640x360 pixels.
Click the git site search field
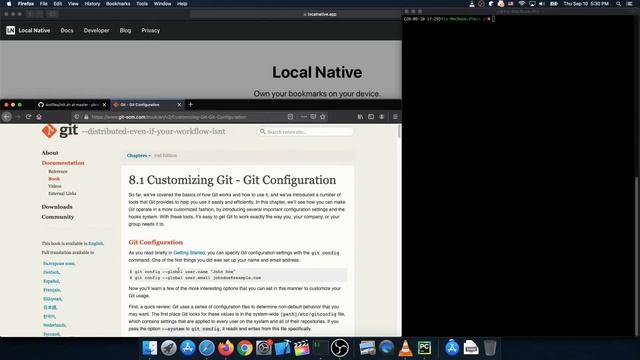[x=306, y=132]
